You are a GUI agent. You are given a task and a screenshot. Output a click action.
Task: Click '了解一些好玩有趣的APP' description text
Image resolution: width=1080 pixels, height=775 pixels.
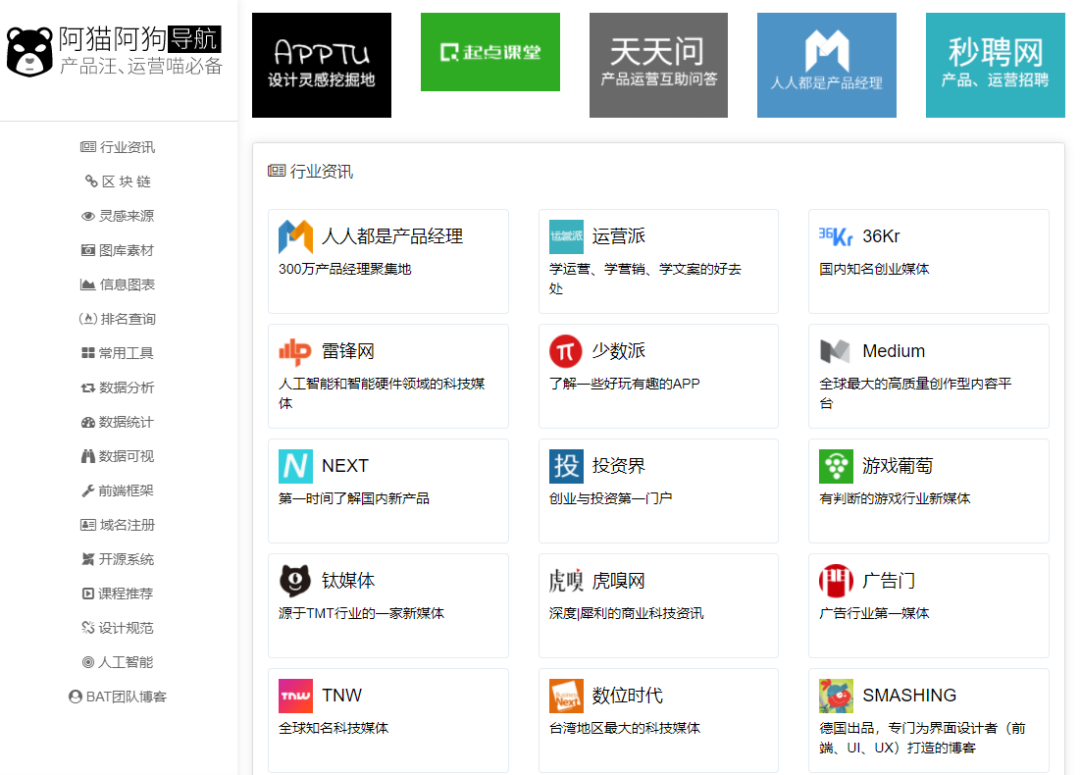[624, 384]
